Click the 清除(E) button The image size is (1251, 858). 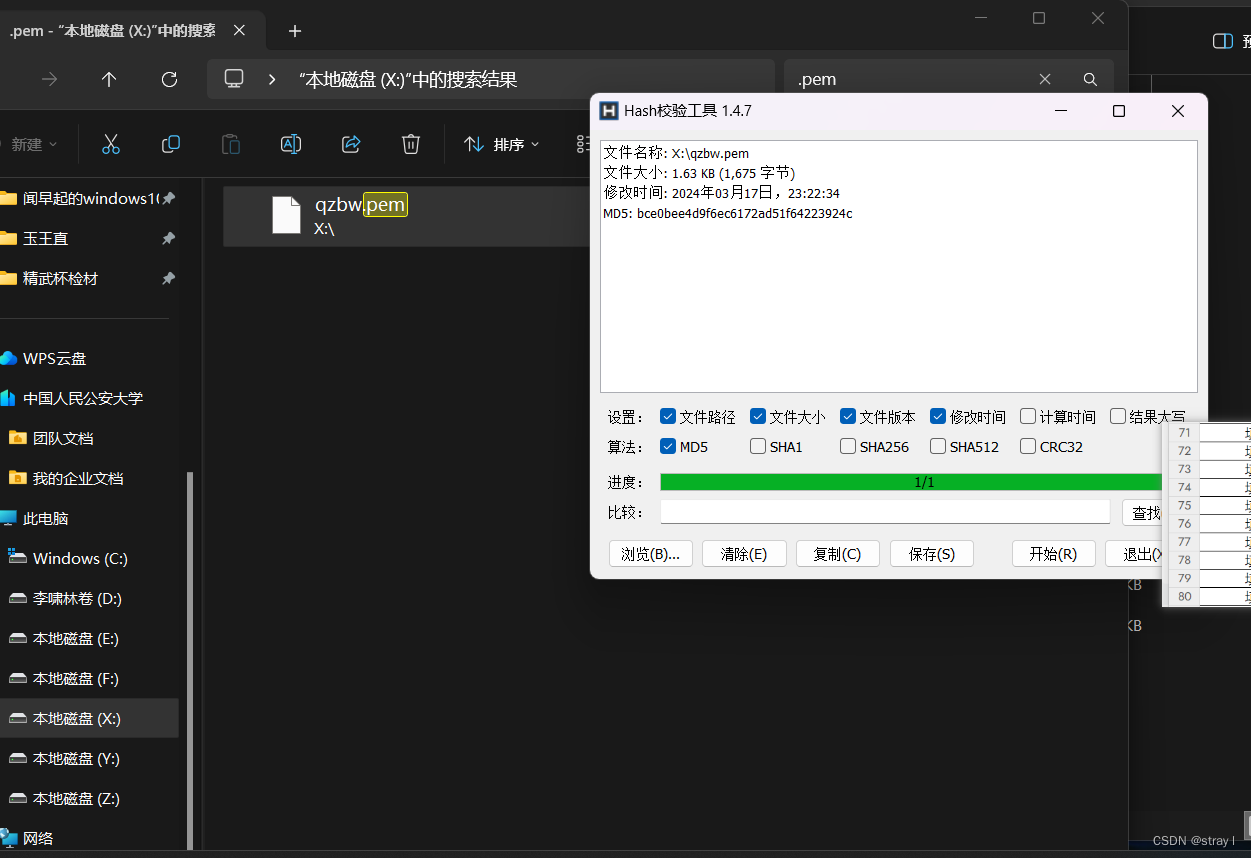tap(744, 554)
